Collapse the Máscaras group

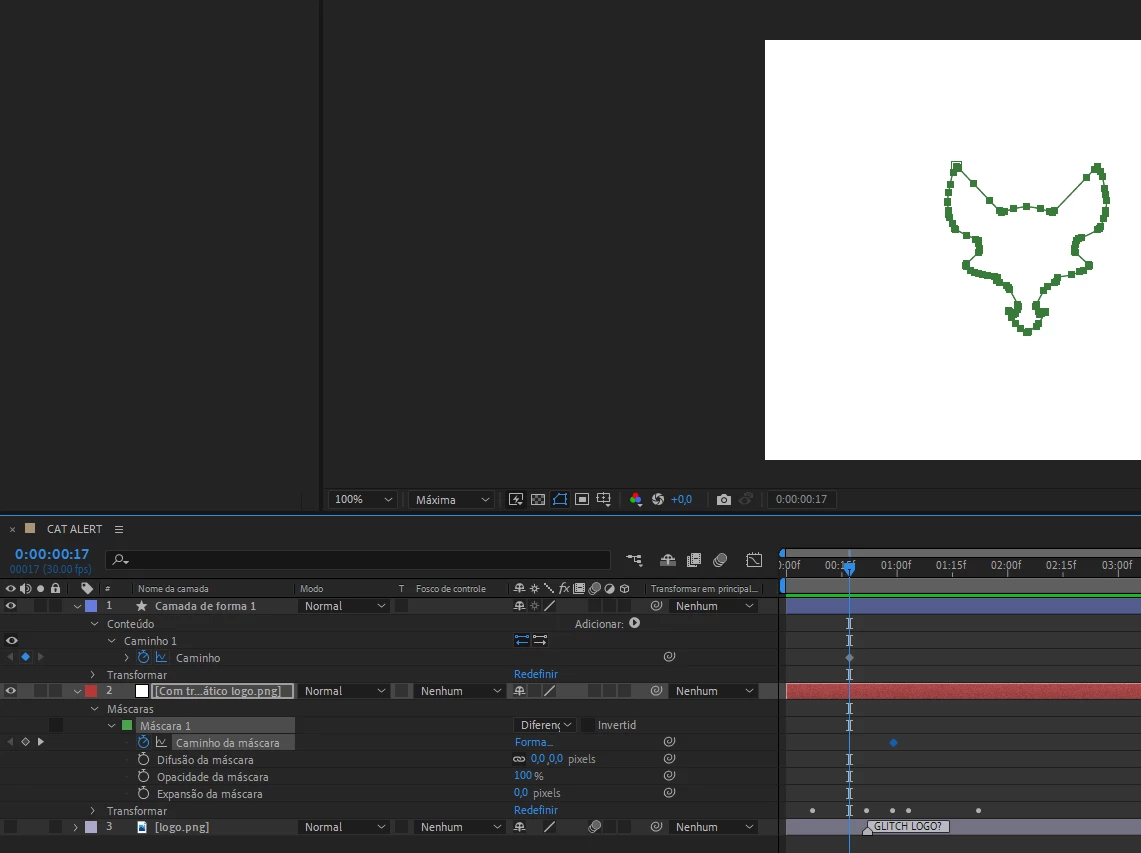94,709
